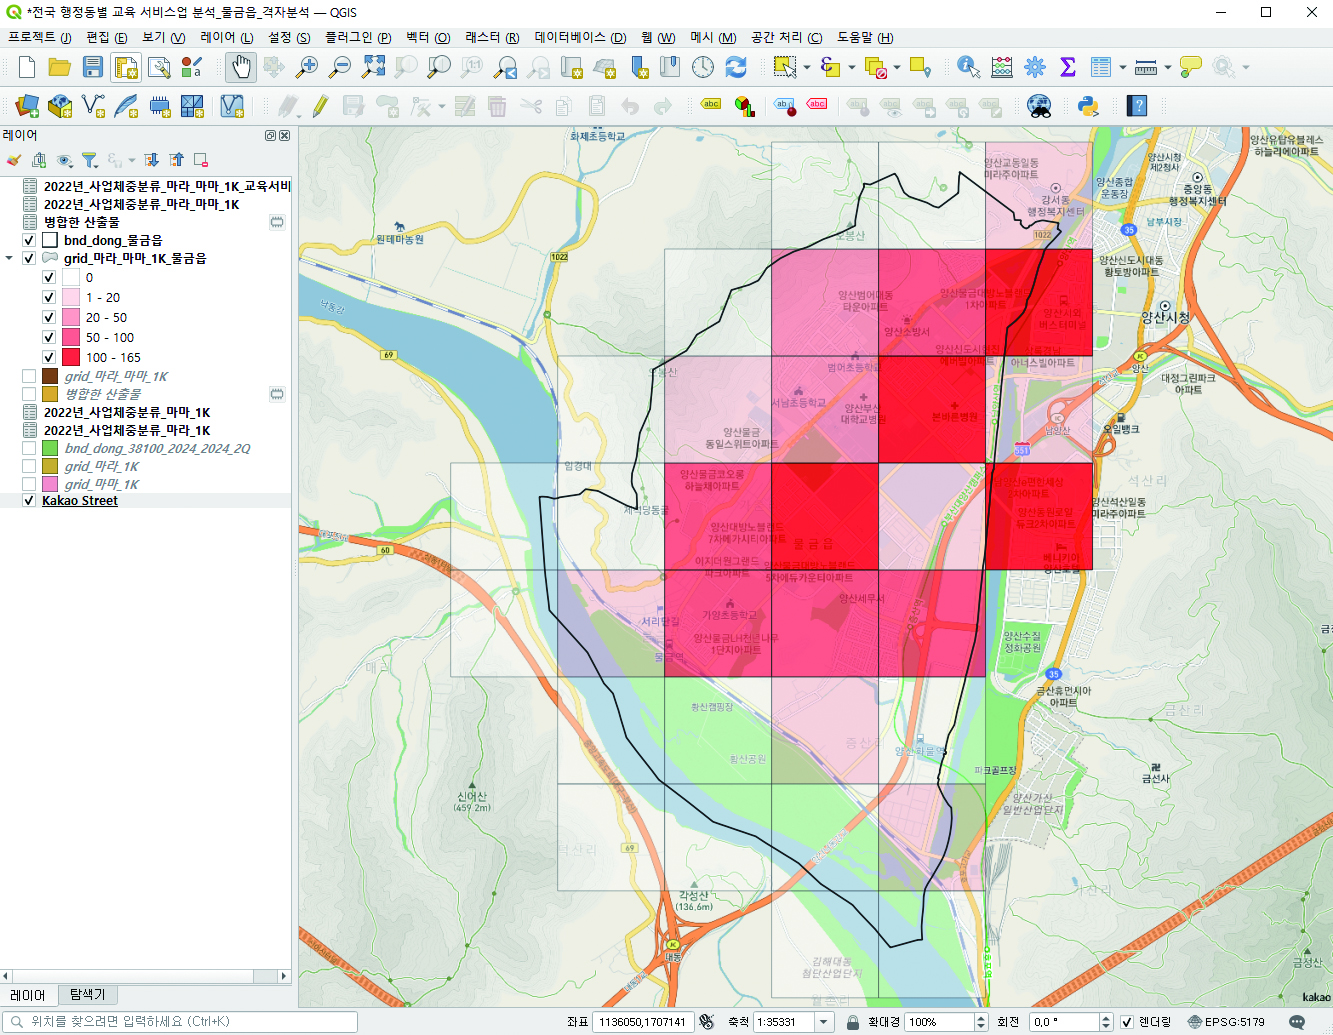Screen dimensions: 1333x1035
Task: Toggle the 렌더링 checkbox in status bar
Action: tap(1127, 1022)
